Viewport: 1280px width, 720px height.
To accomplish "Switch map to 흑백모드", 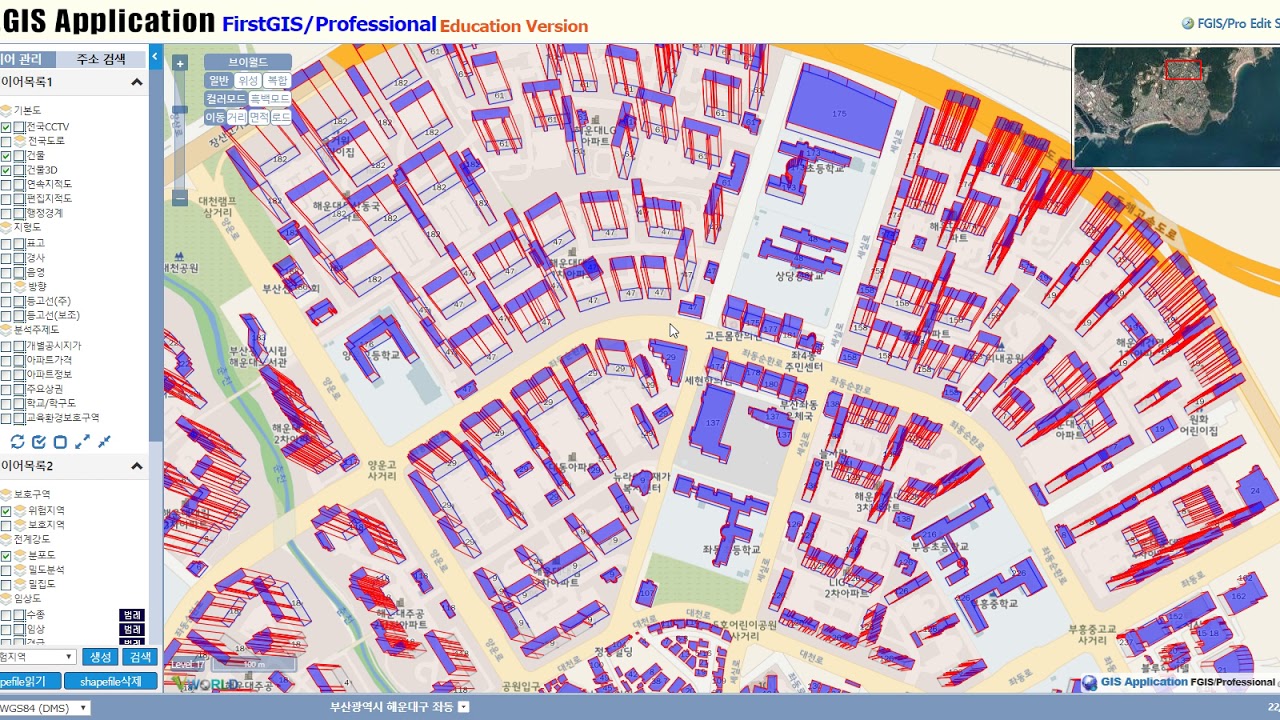I will click(270, 99).
